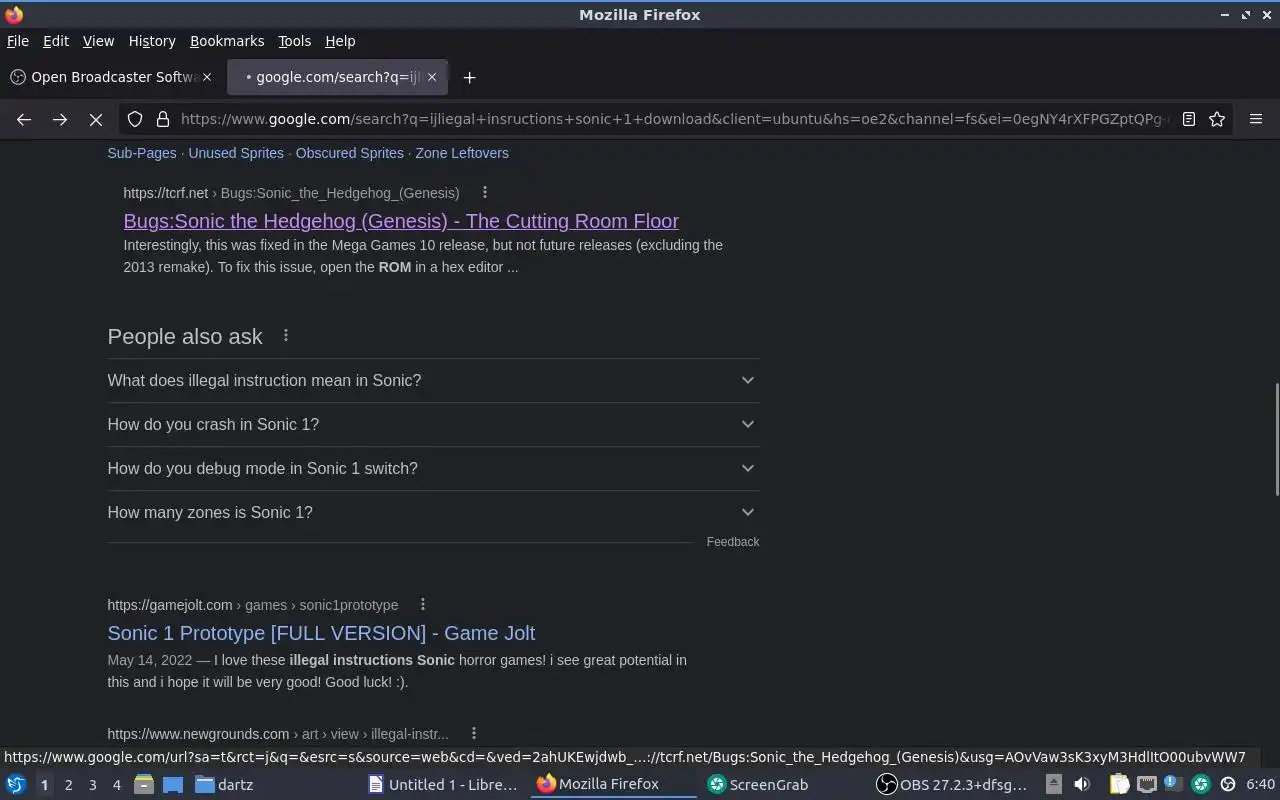
Task: Switch to virtual desktop 2
Action: tap(68, 784)
